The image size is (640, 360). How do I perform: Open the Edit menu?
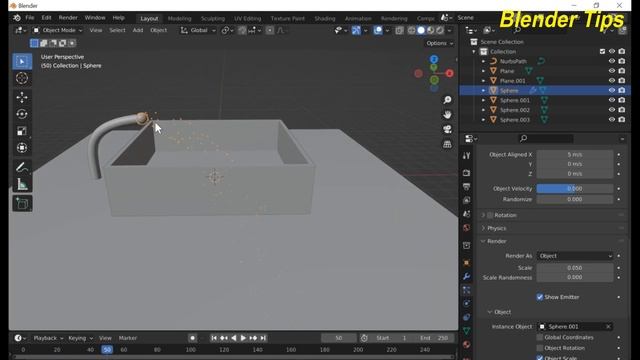point(47,18)
